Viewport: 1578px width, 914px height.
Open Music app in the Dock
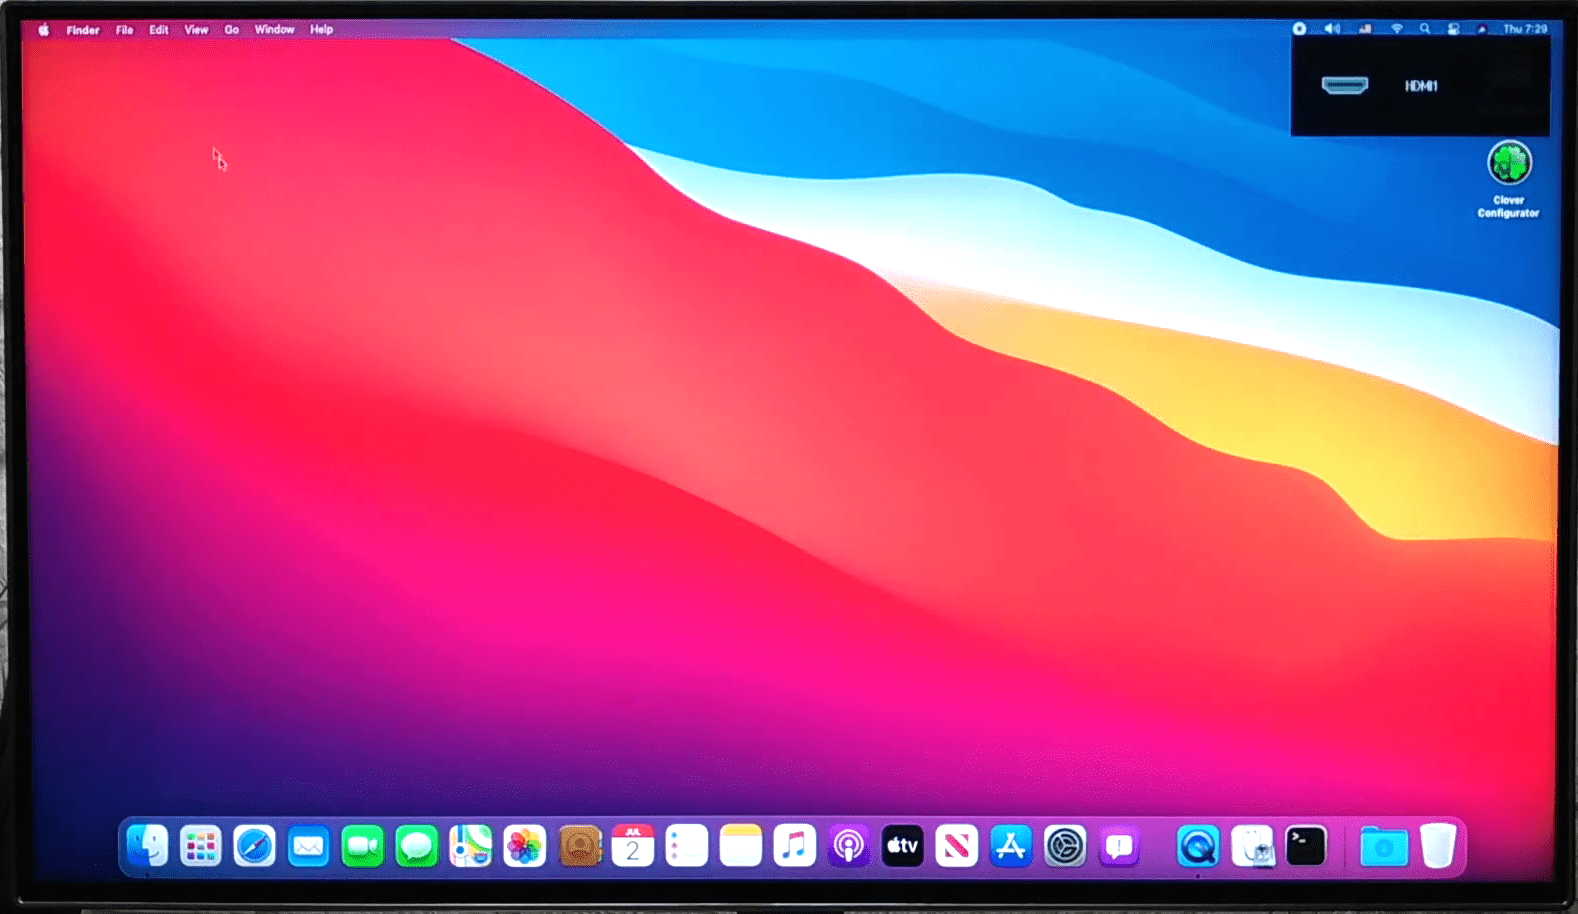point(795,847)
